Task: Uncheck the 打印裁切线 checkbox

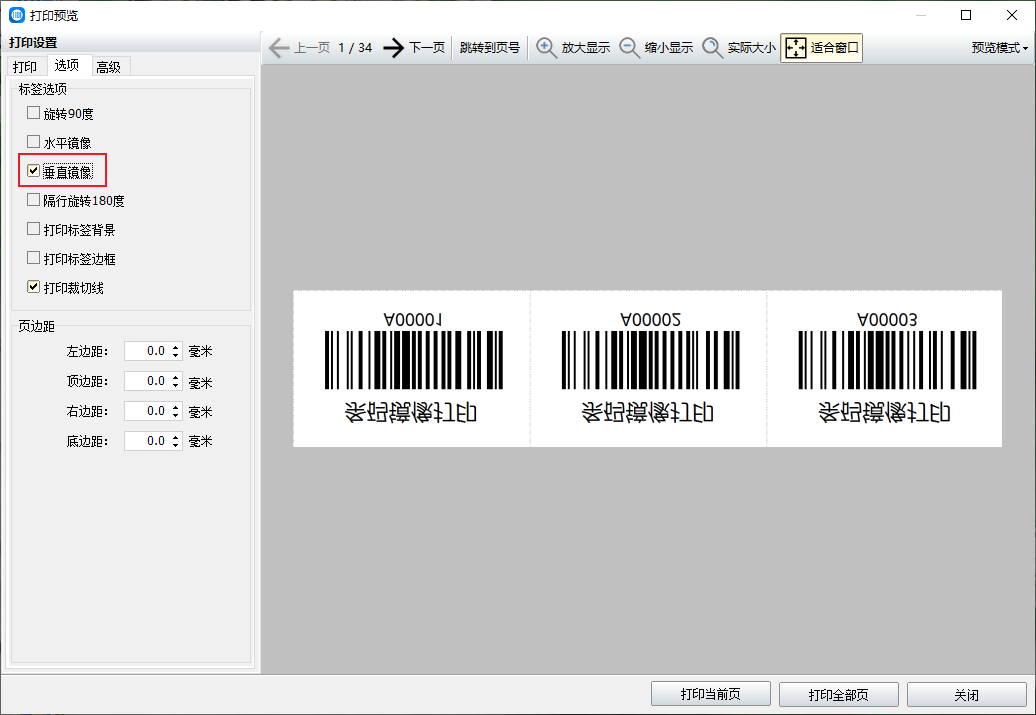Action: coord(33,287)
